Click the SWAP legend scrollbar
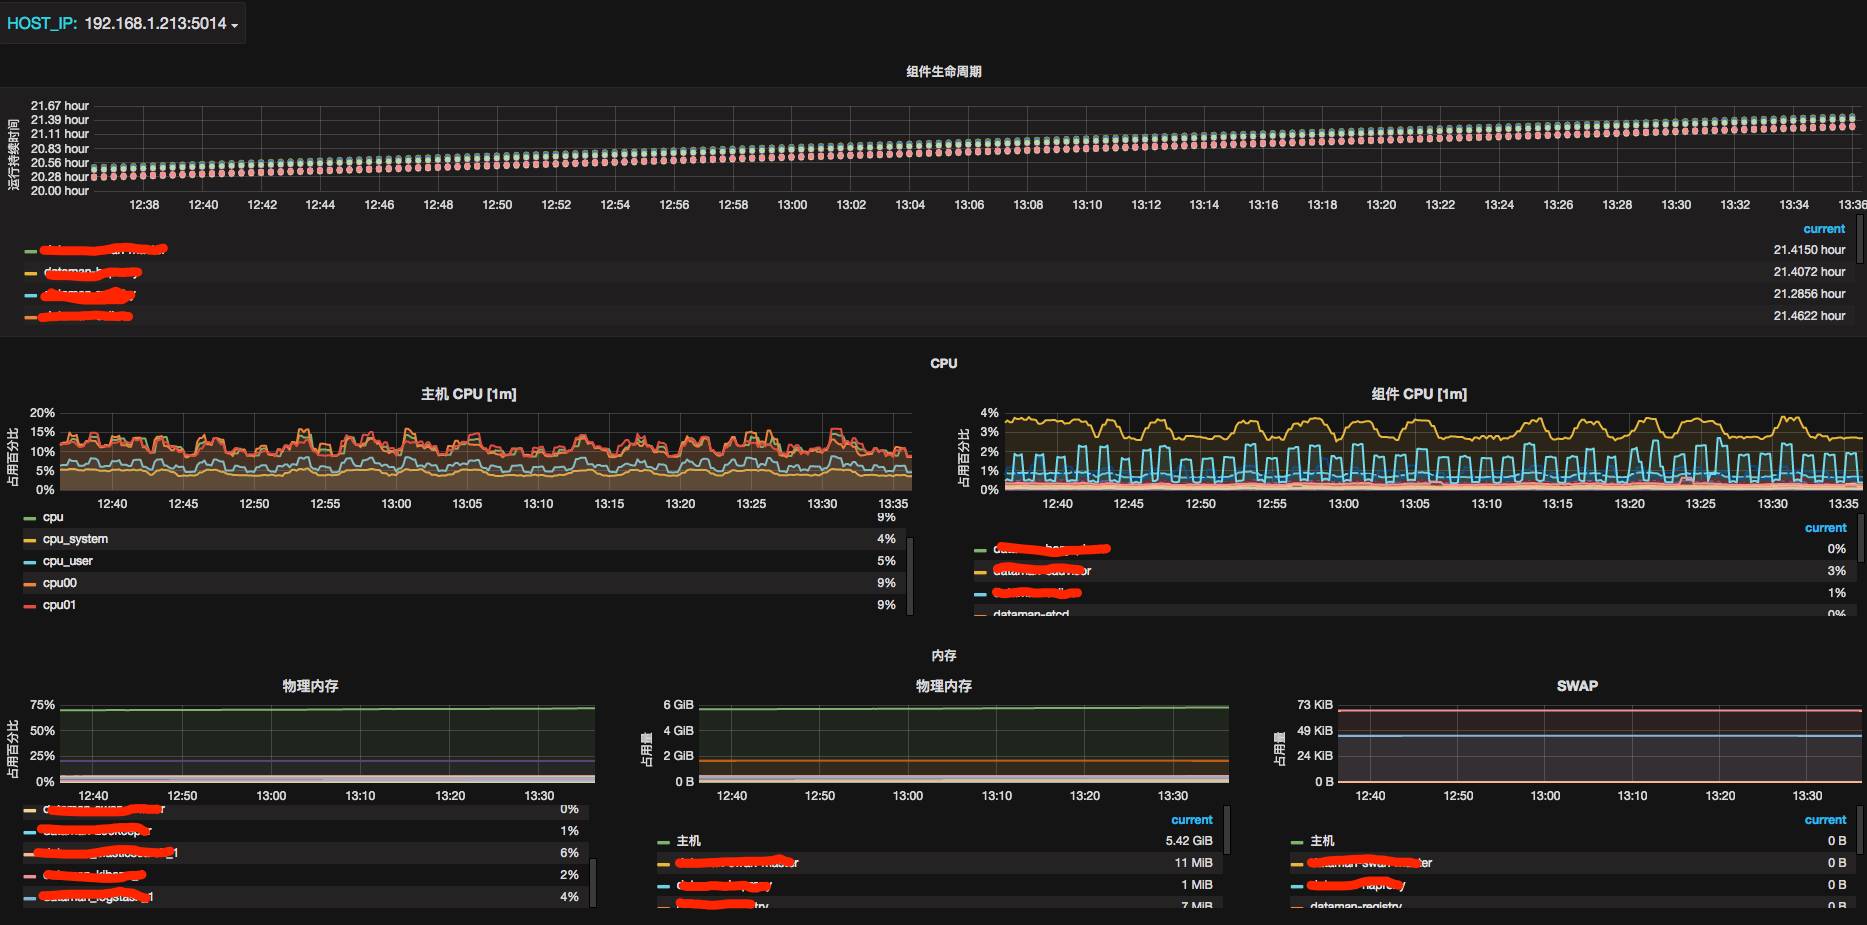The image size is (1867, 925). click(1860, 830)
